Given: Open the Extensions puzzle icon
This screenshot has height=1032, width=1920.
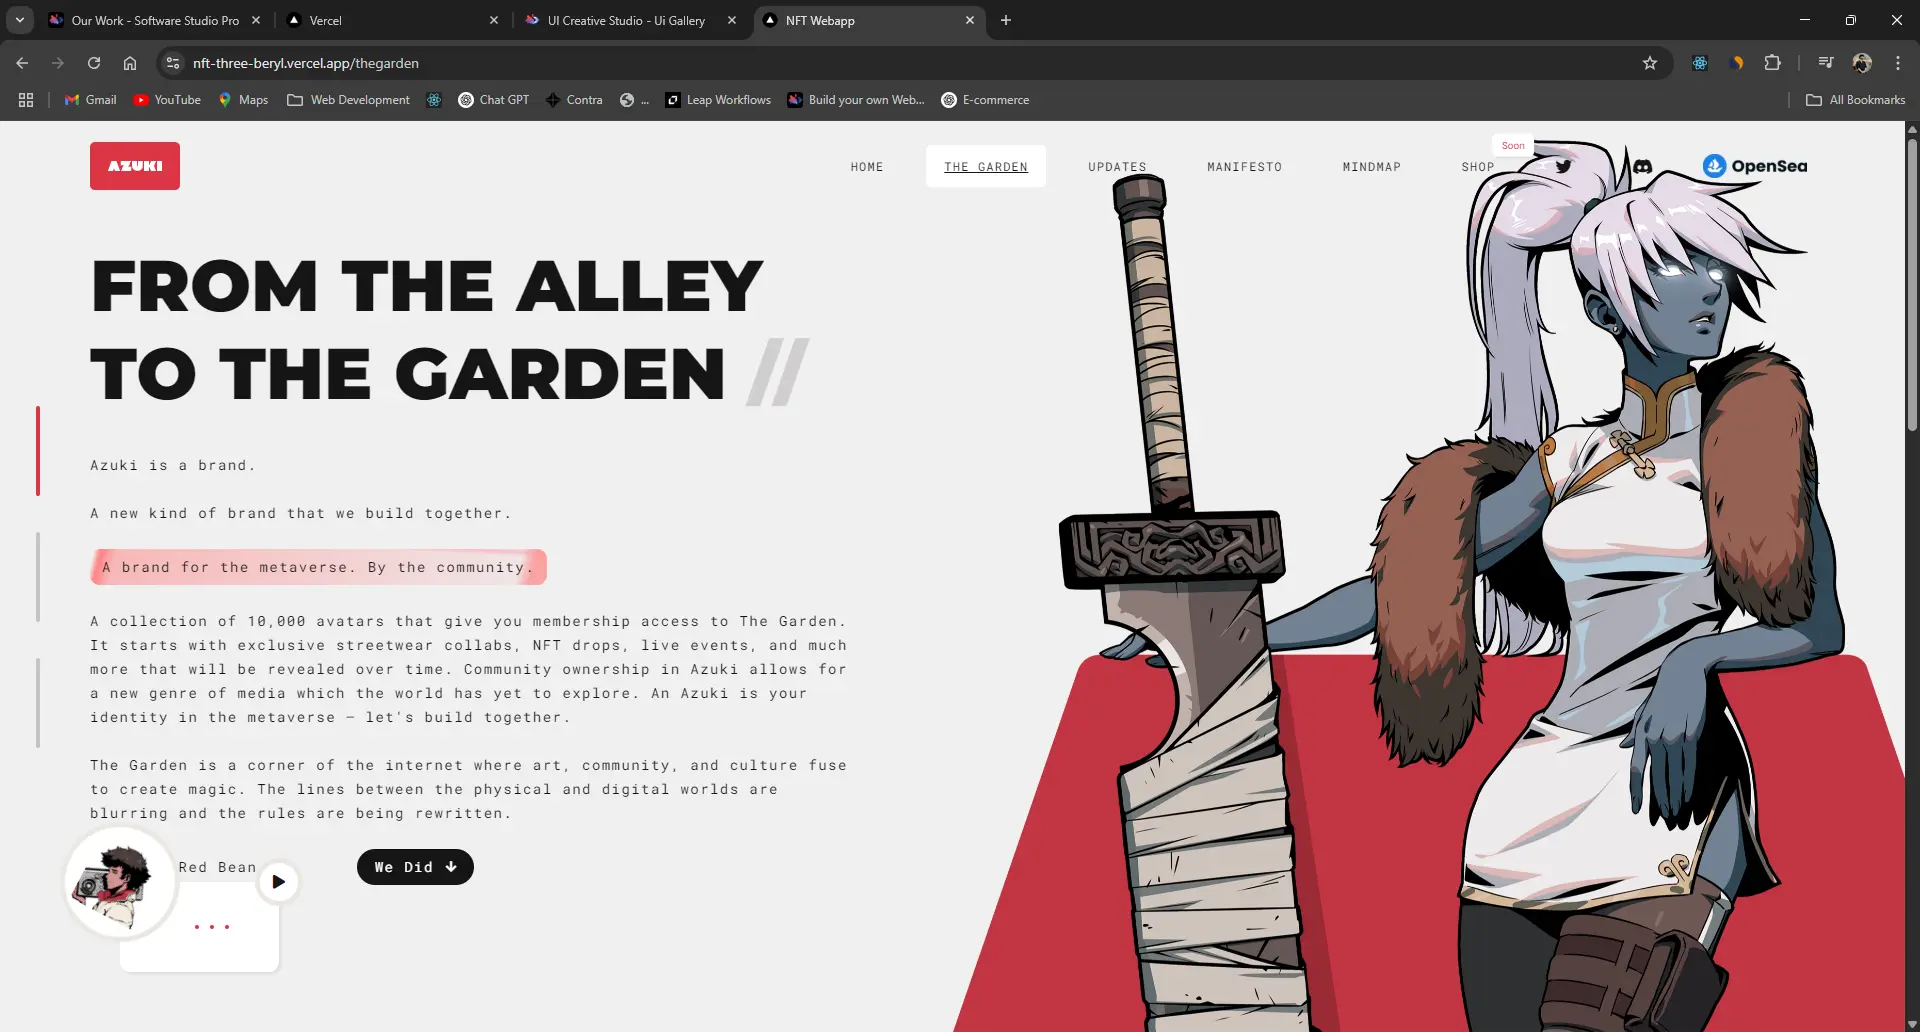Looking at the screenshot, I should (x=1772, y=63).
